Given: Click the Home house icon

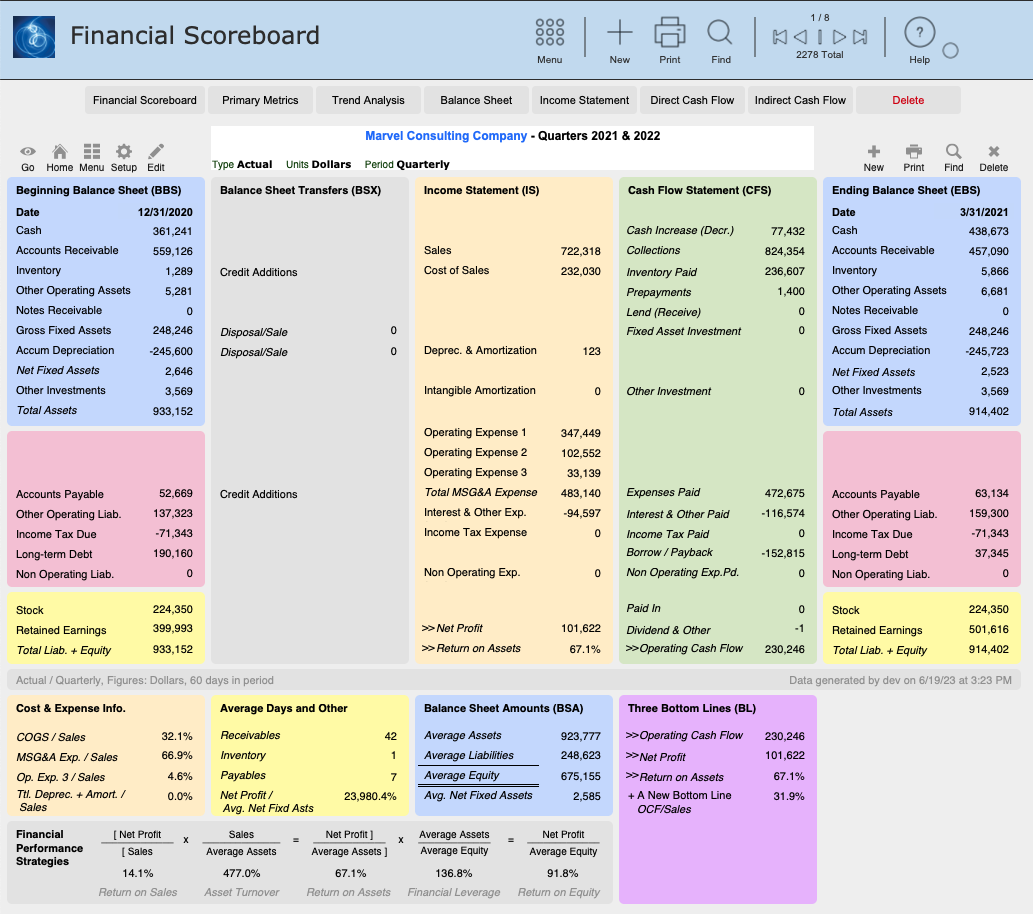Looking at the screenshot, I should coord(59,152).
